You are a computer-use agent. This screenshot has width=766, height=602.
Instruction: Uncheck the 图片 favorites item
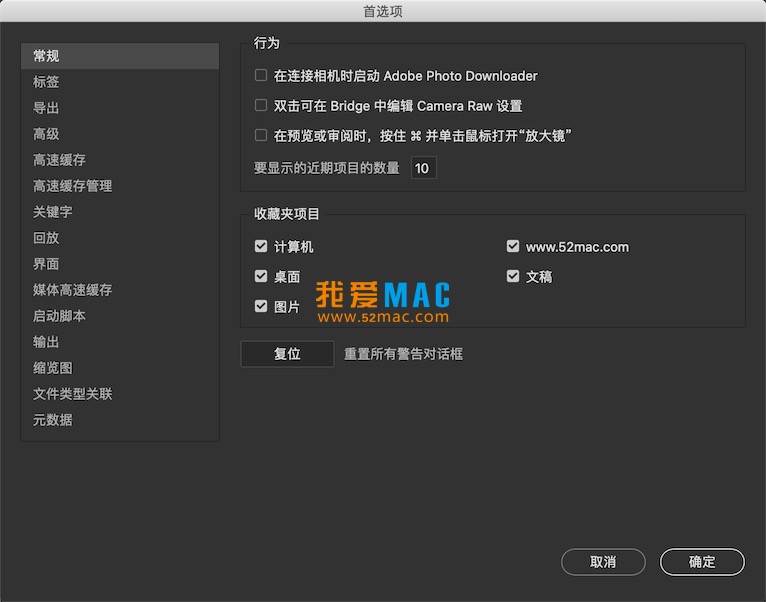[x=261, y=306]
